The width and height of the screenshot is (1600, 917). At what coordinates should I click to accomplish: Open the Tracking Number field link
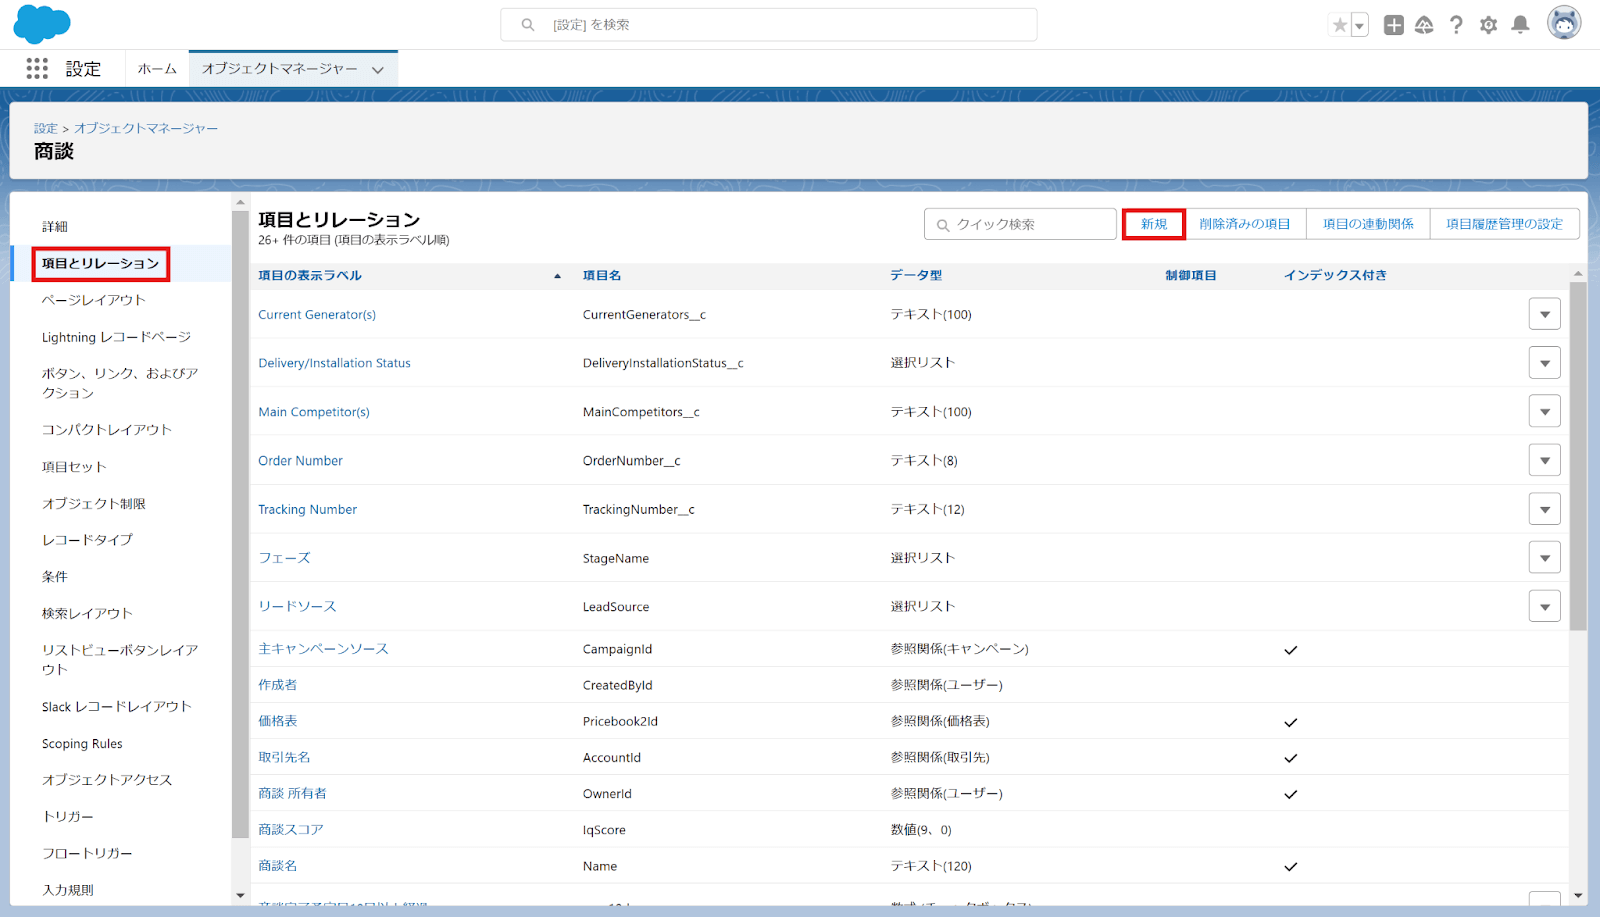tap(307, 509)
